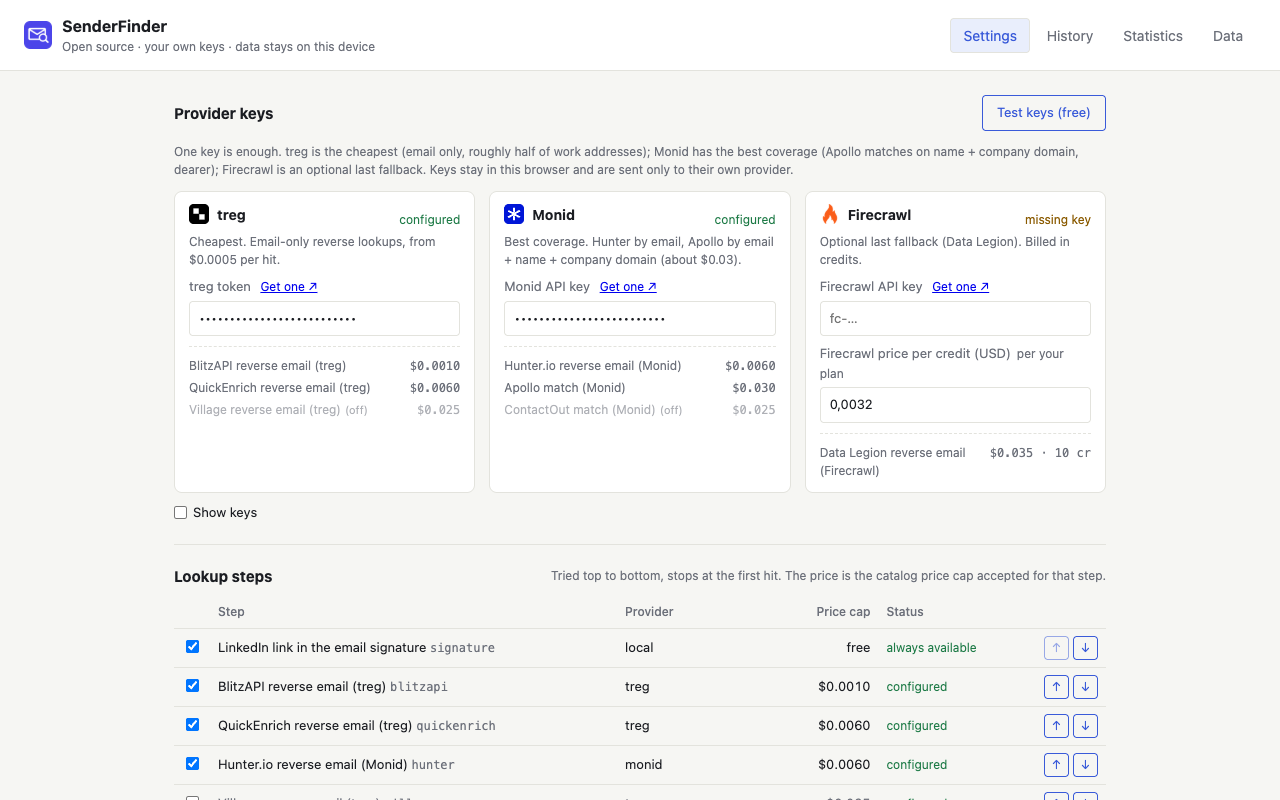Screen dimensions: 1280x800
Task: Uncheck the BlitzAPI reverse email step
Action: coord(192,686)
